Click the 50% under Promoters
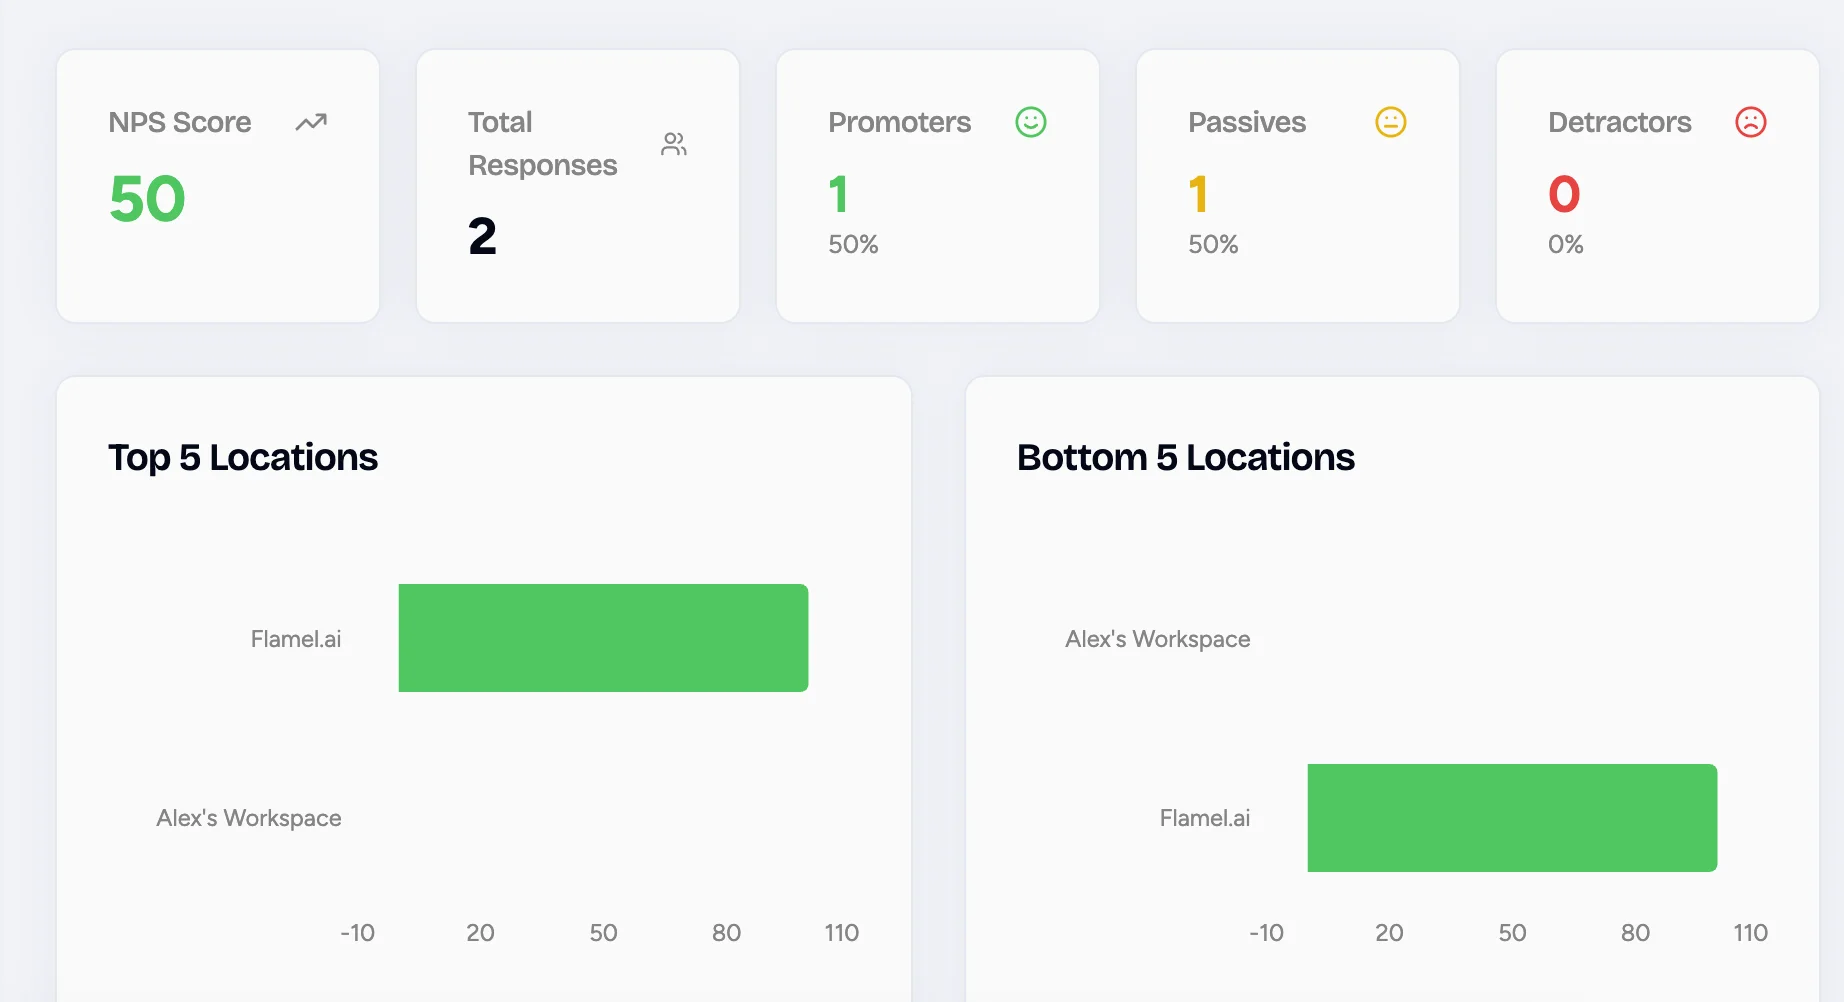1844x1002 pixels. 853,244
